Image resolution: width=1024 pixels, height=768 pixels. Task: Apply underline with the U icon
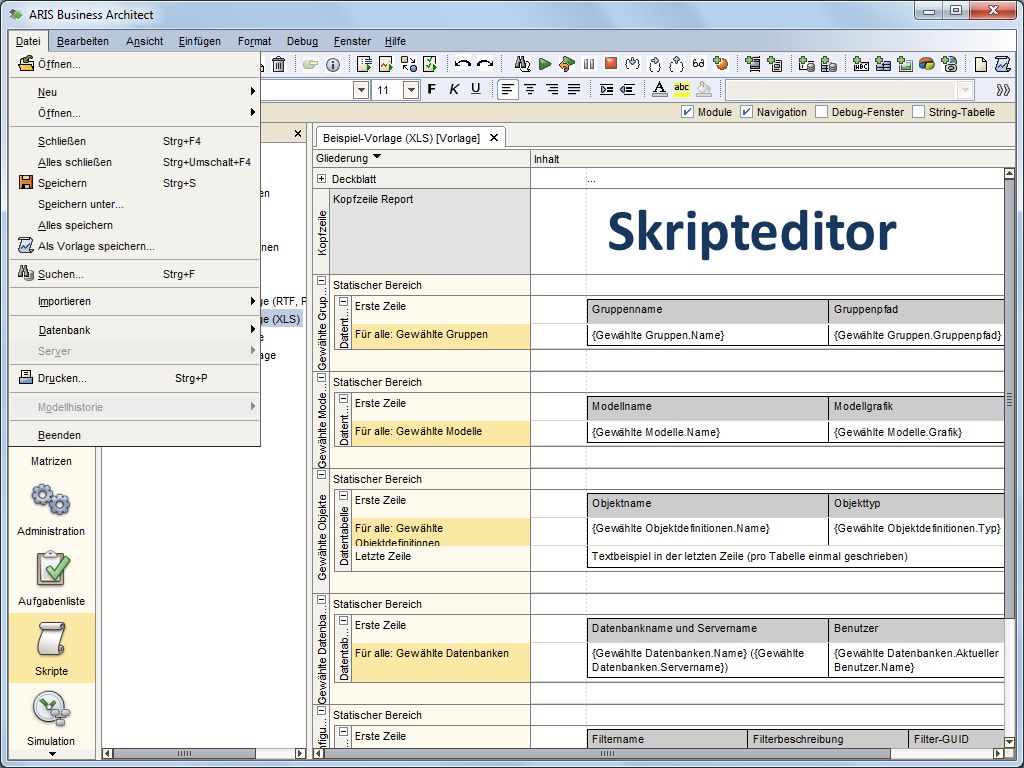475,89
